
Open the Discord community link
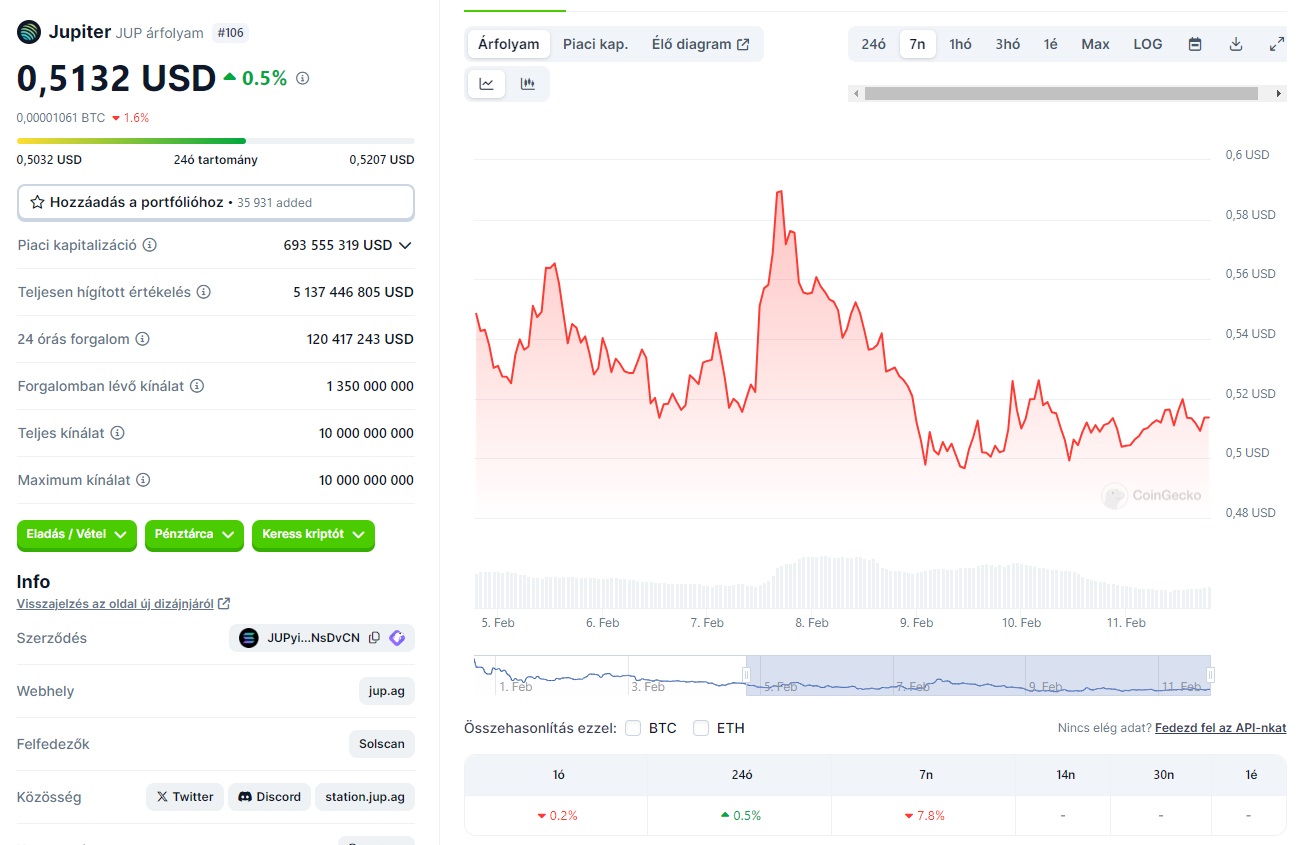[270, 797]
